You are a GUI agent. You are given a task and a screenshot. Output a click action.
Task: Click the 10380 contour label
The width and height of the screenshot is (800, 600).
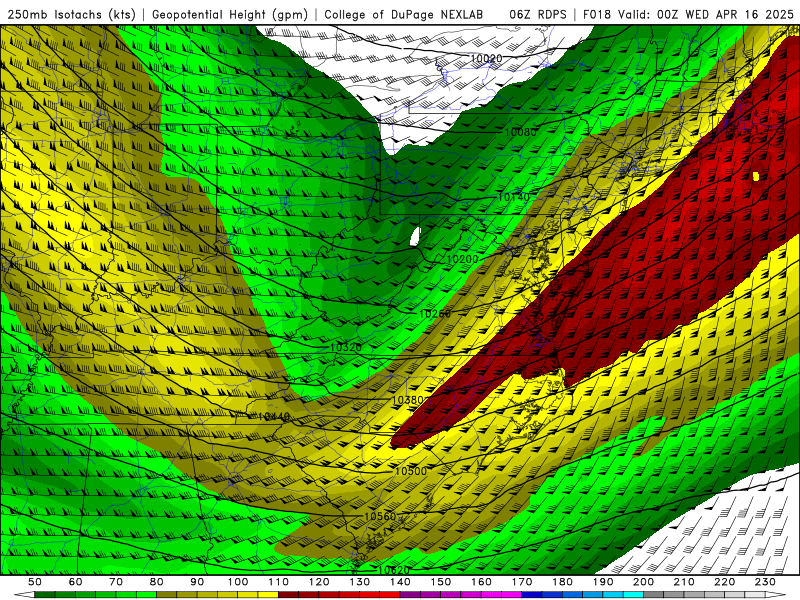point(408,400)
